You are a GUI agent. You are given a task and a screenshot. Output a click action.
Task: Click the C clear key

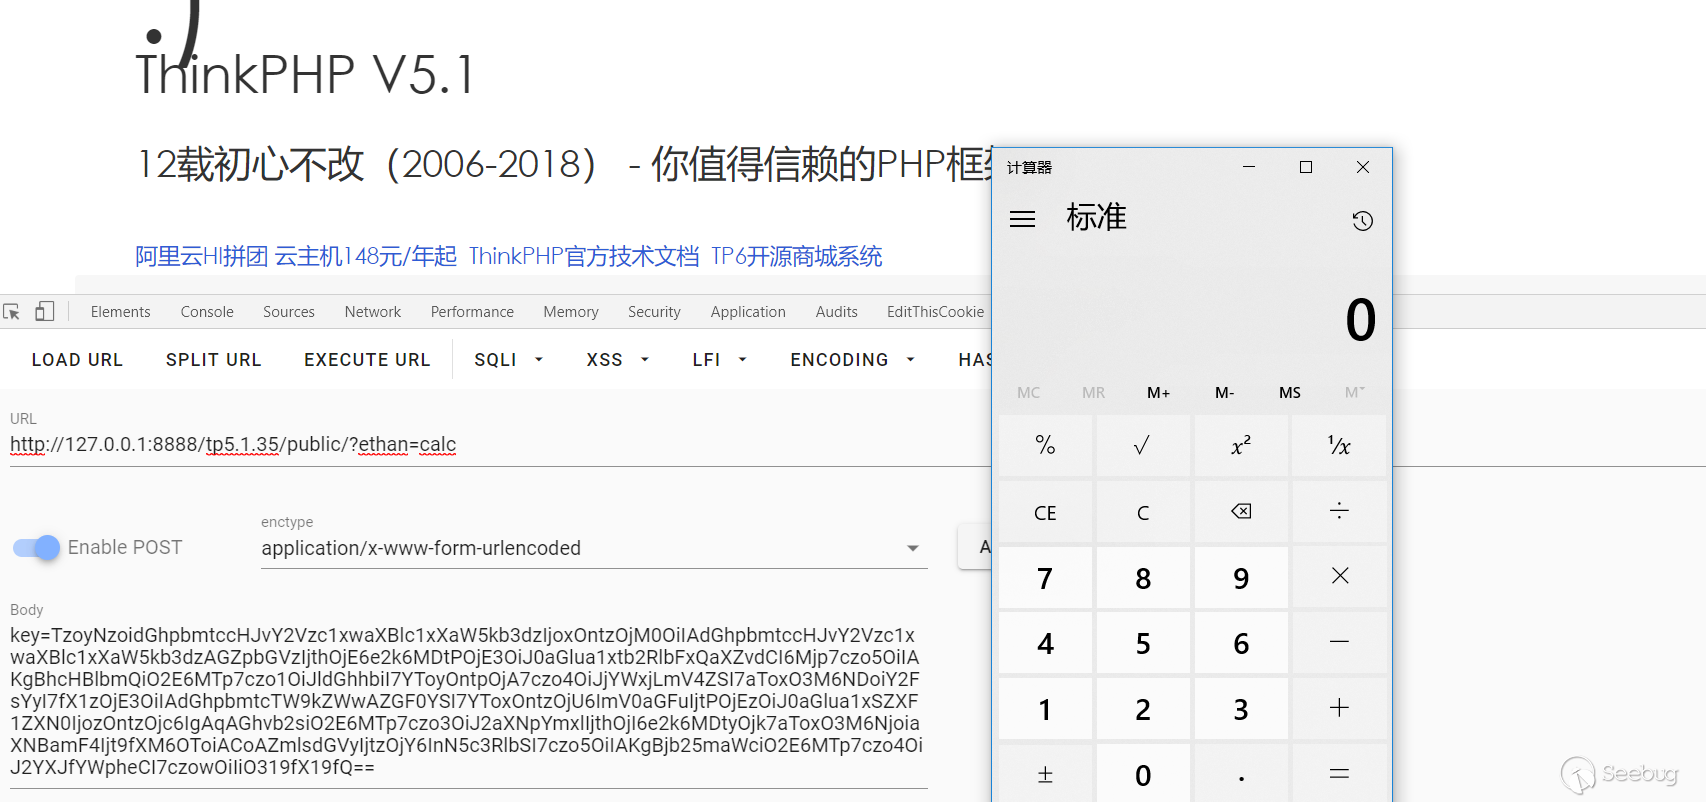tap(1142, 512)
